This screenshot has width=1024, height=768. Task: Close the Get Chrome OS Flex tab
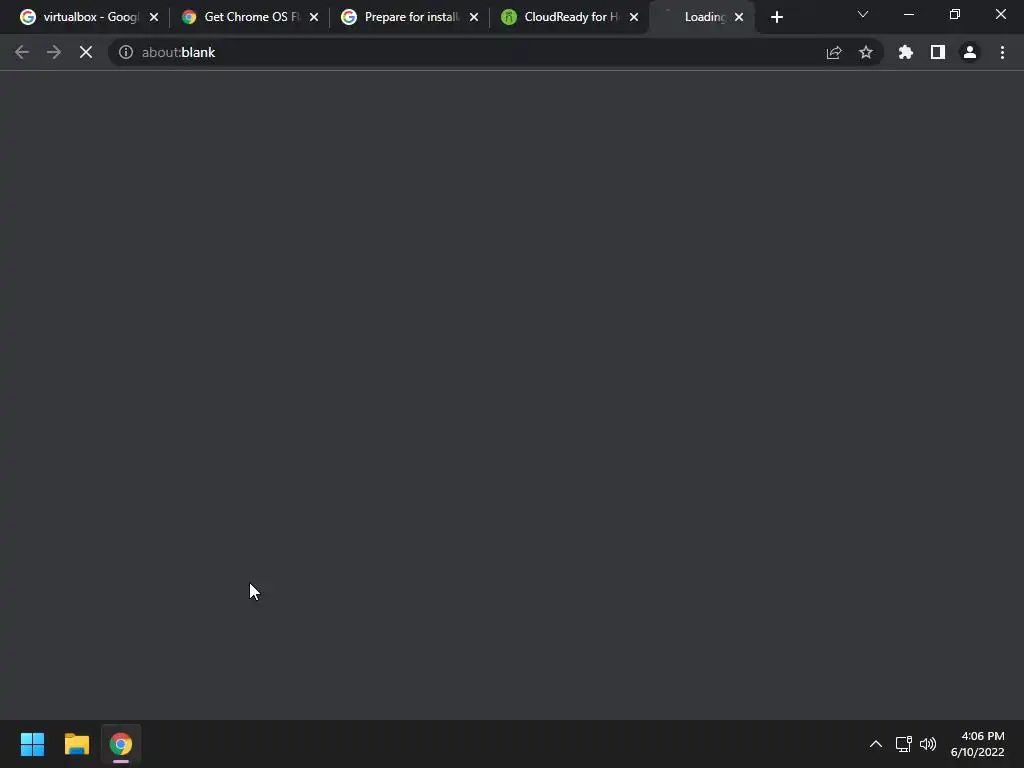[x=314, y=17]
